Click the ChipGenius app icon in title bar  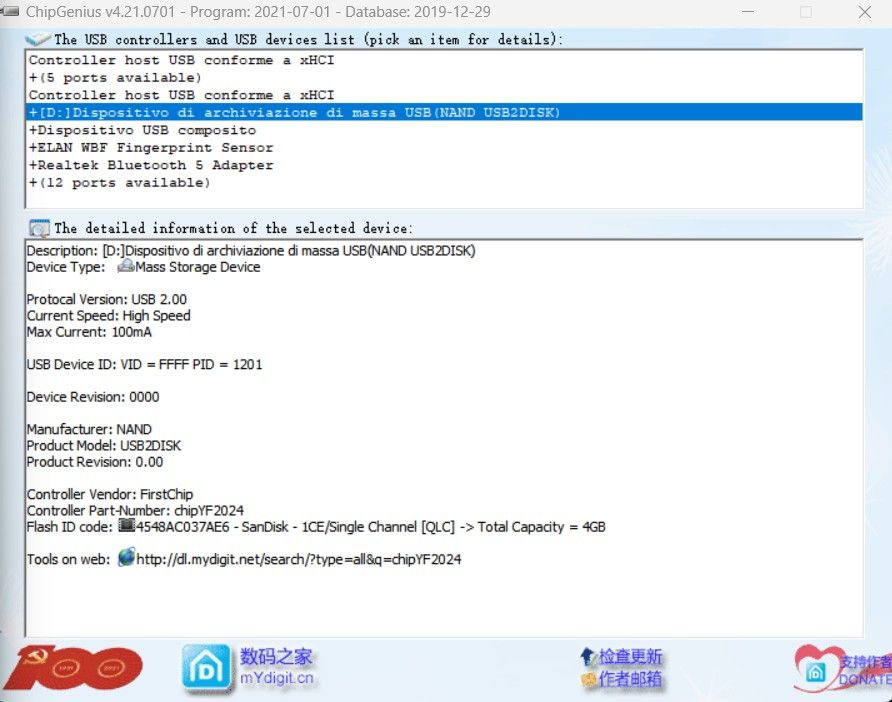pyautogui.click(x=10, y=11)
